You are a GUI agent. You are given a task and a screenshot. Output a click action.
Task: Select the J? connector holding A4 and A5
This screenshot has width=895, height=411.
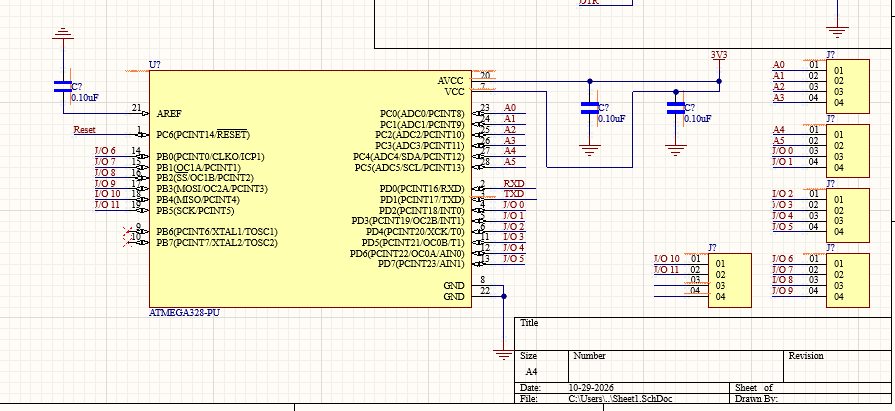click(848, 151)
